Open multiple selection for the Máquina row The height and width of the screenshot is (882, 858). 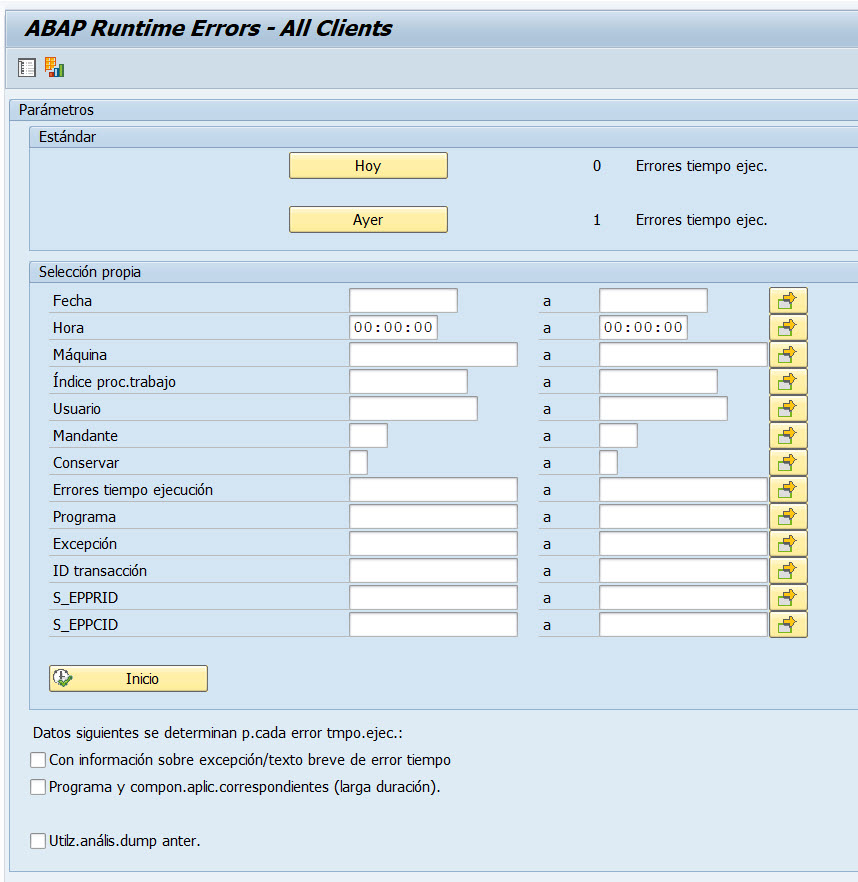coord(787,354)
